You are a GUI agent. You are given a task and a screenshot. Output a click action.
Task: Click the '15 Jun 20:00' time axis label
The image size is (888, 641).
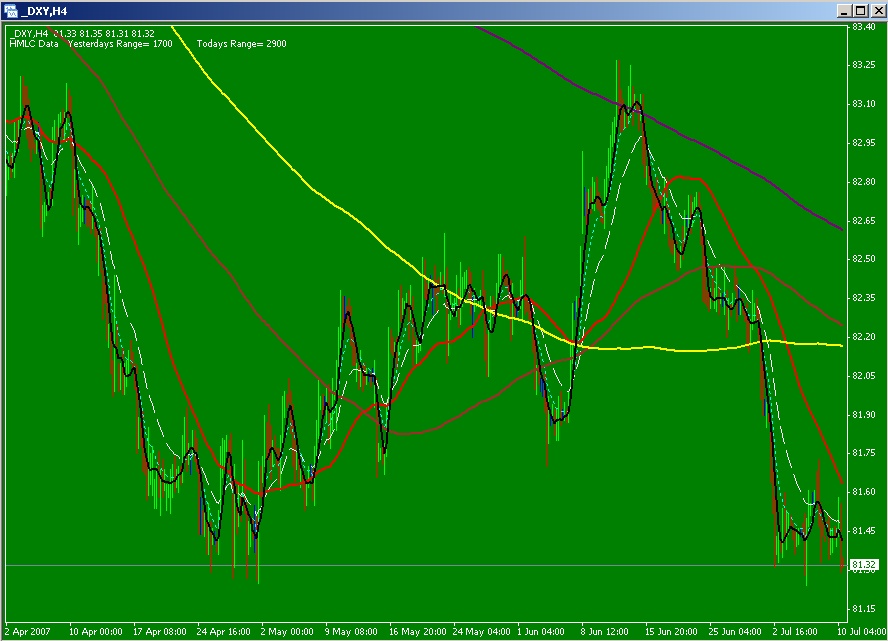671,631
